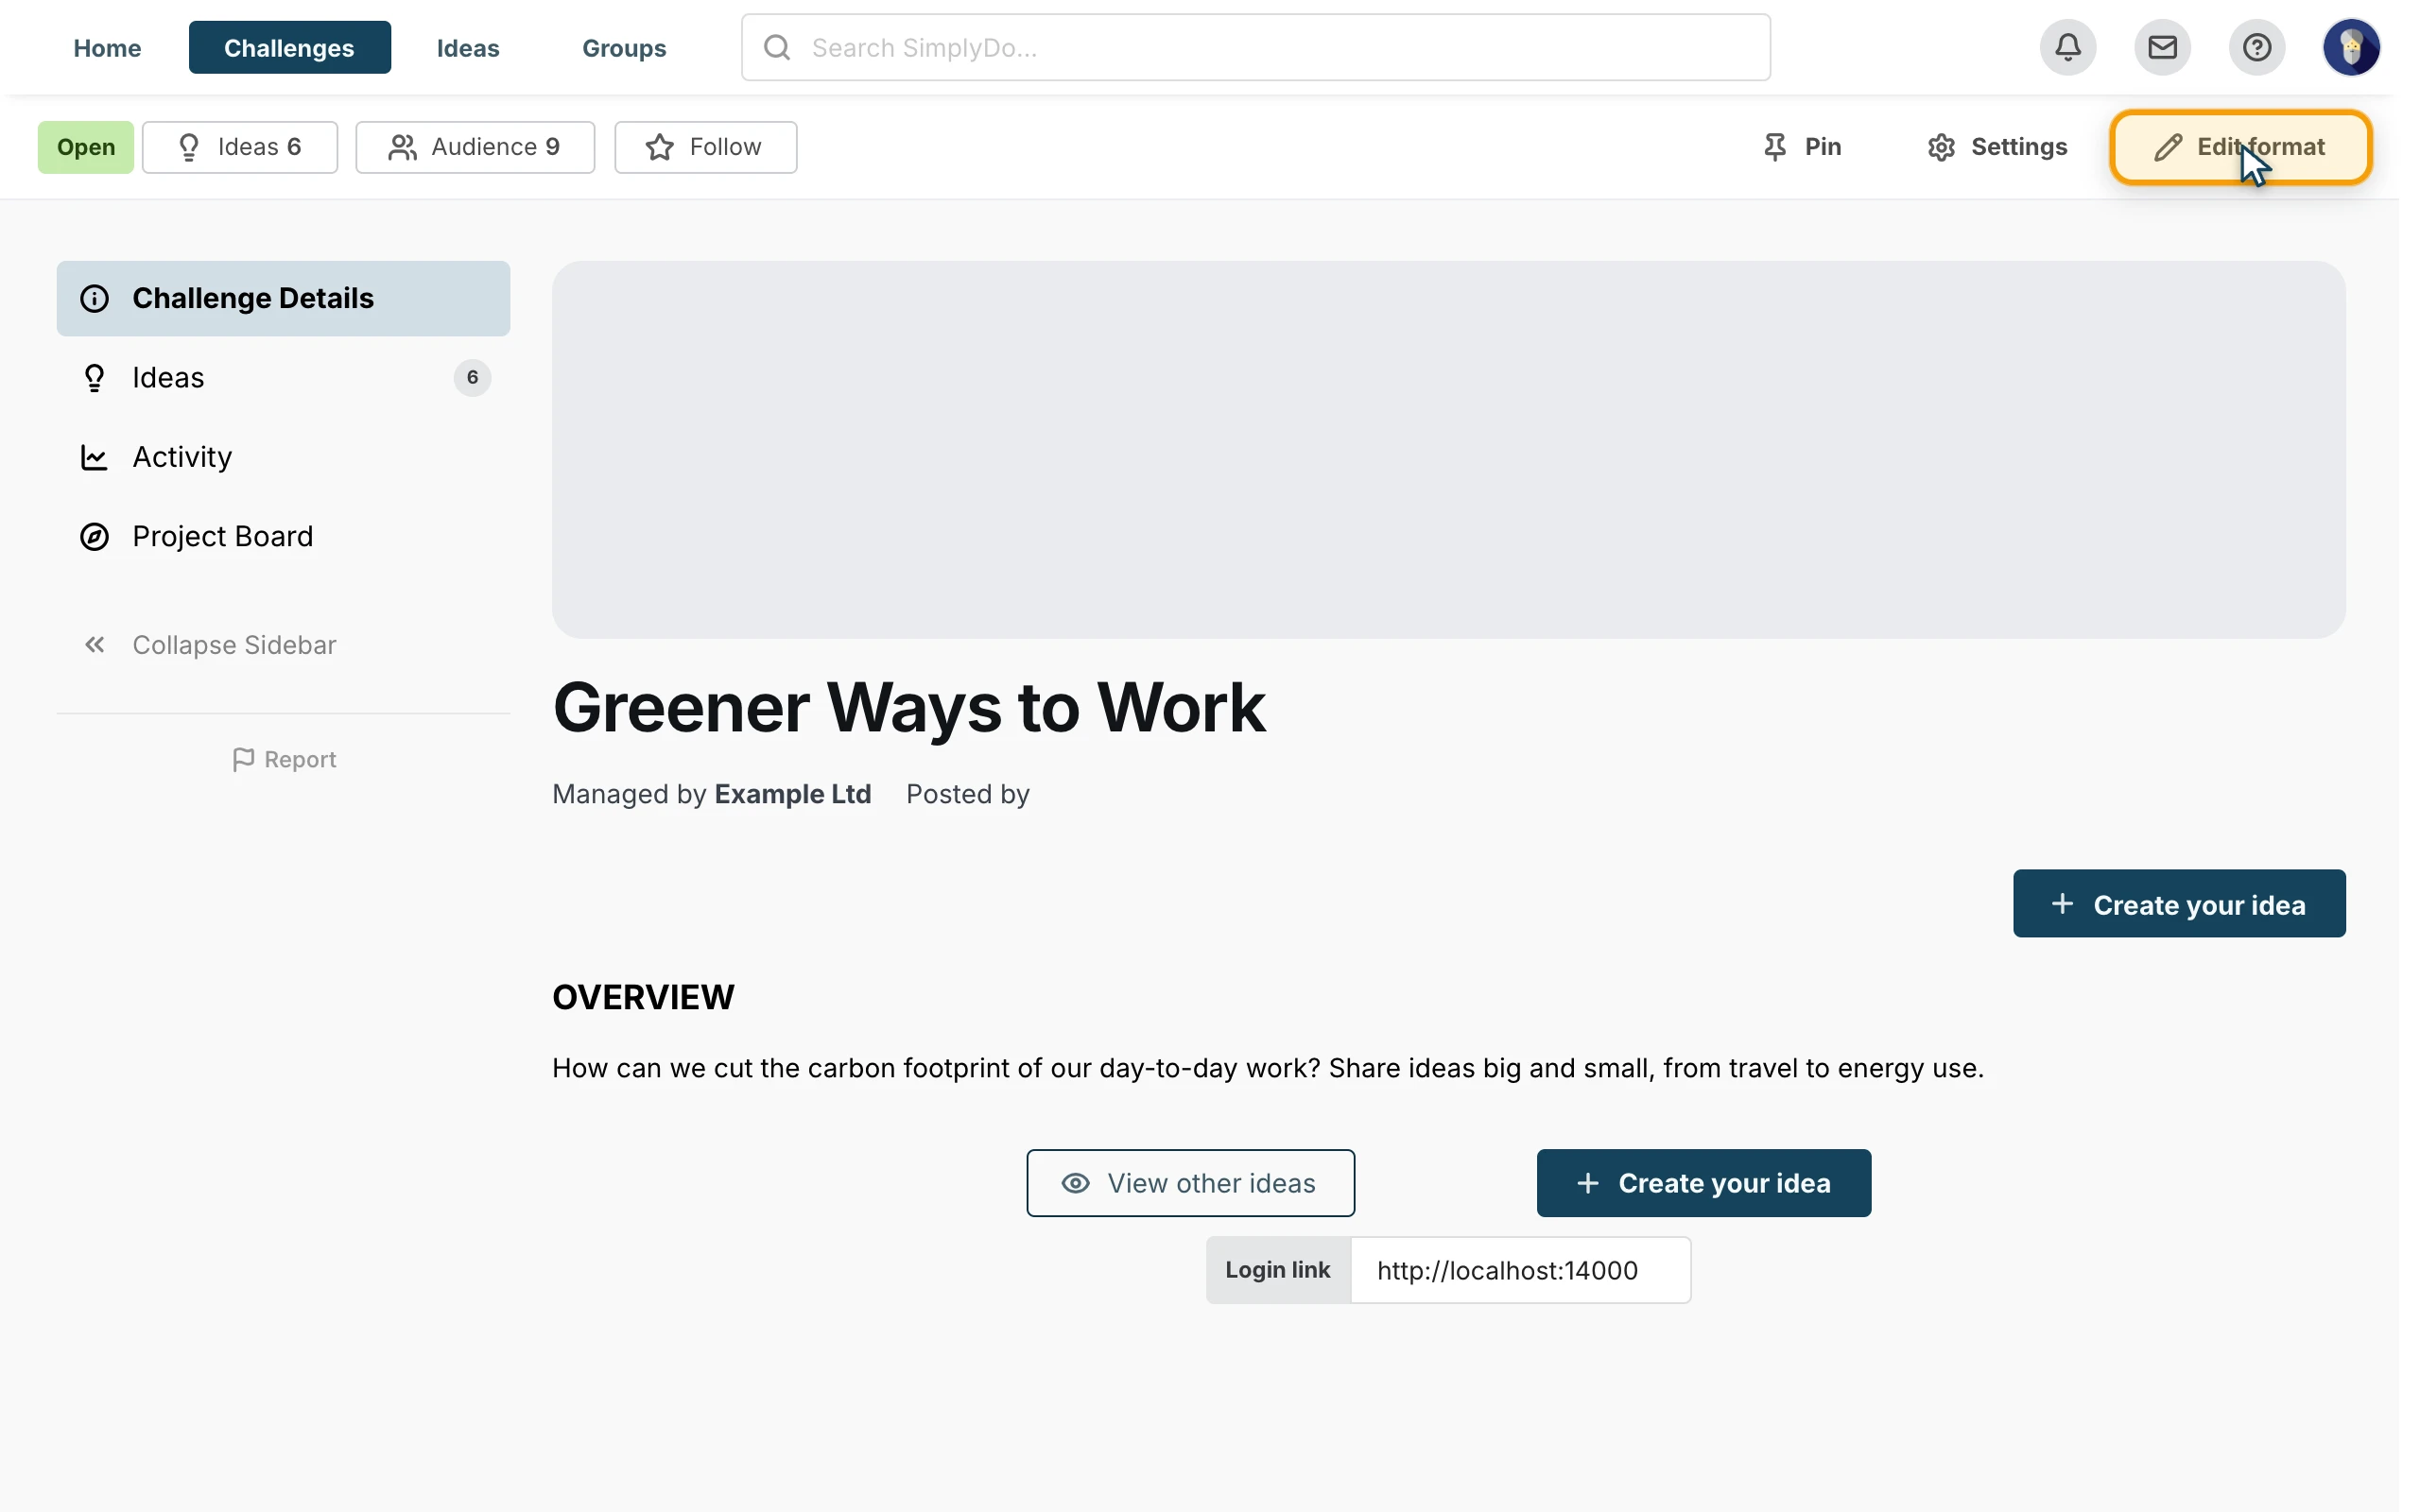The height and width of the screenshot is (1512, 2420).
Task: Click the lower Create your idea button
Action: click(1703, 1183)
